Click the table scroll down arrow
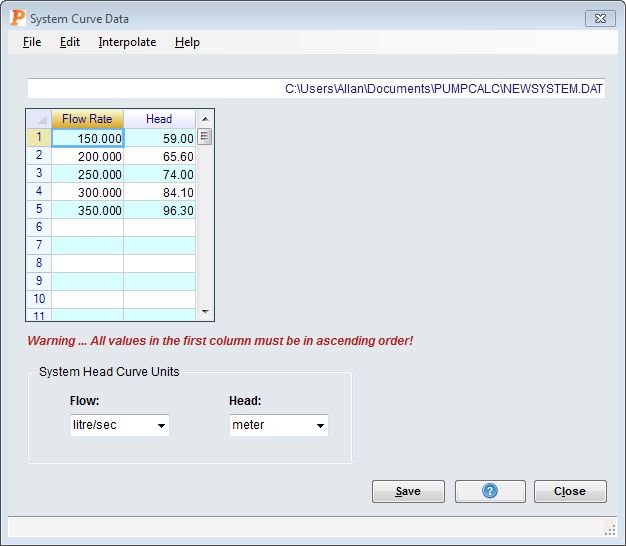The image size is (626, 546). 205,311
